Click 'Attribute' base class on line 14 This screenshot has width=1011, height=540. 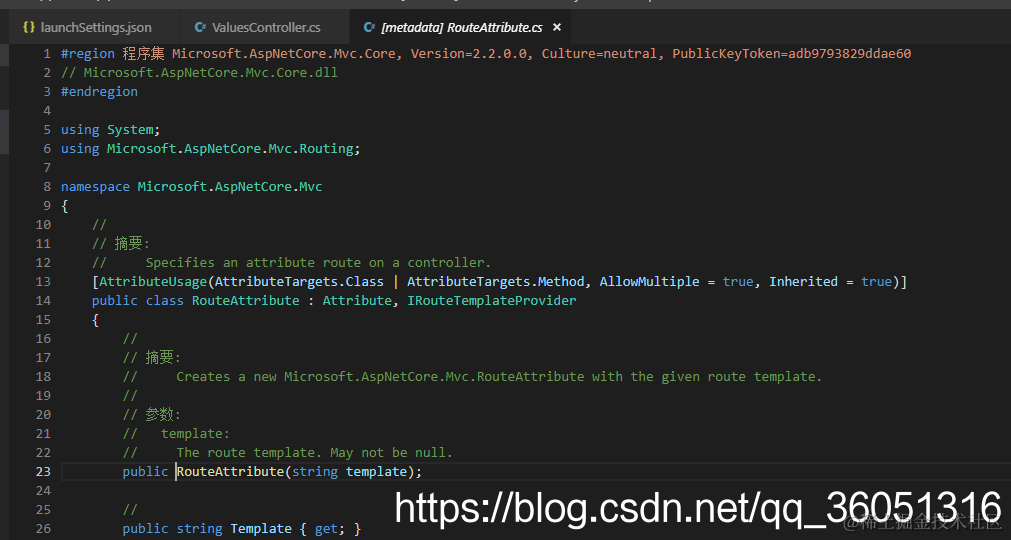[x=357, y=300]
